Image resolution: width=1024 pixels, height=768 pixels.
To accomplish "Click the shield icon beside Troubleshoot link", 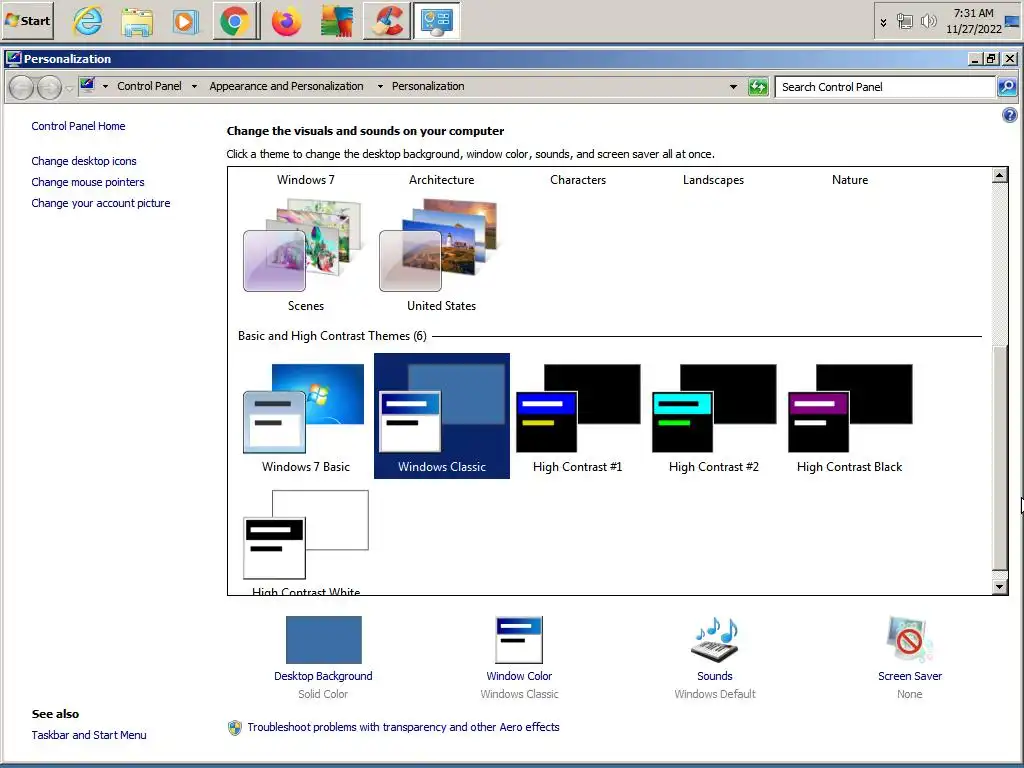I will pyautogui.click(x=234, y=728).
